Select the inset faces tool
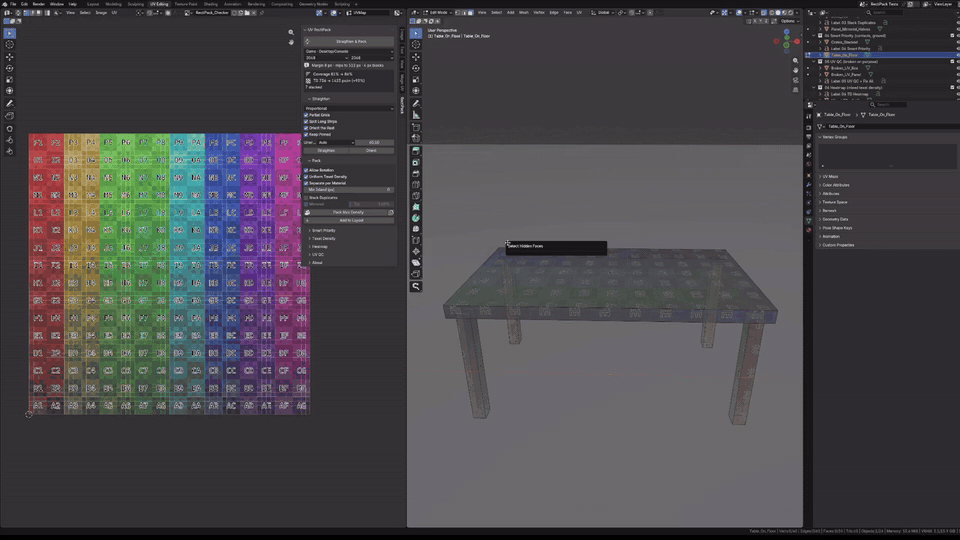 [x=416, y=162]
